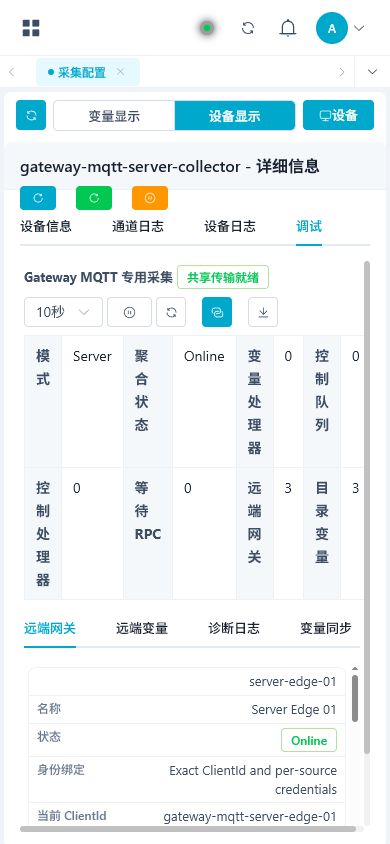This screenshot has height=844, width=390.
Task: Click the 共享传输就绪 status tag
Action: click(223, 278)
